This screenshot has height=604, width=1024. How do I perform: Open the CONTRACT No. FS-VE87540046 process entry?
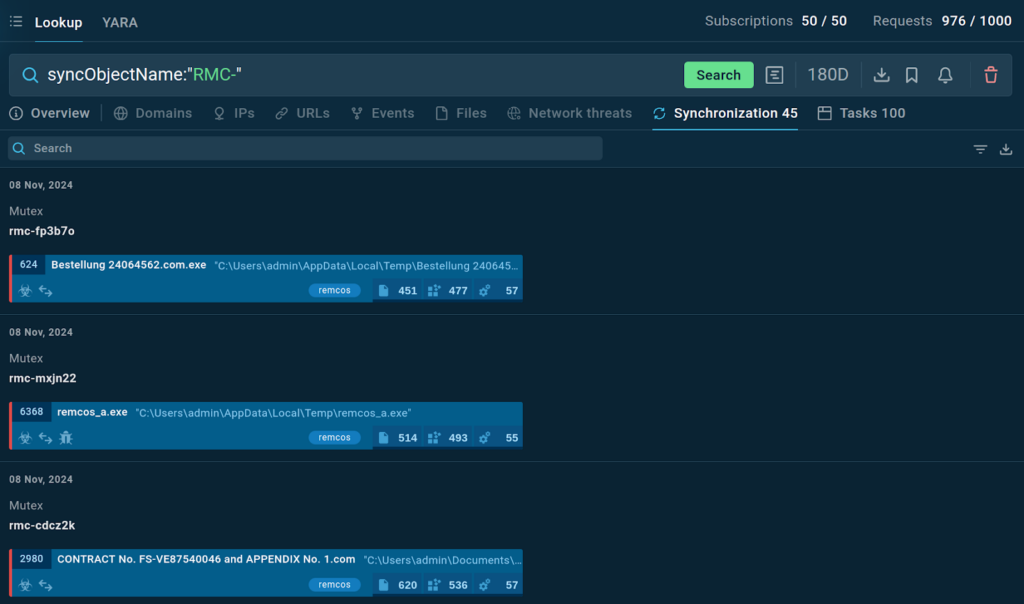pyautogui.click(x=205, y=559)
